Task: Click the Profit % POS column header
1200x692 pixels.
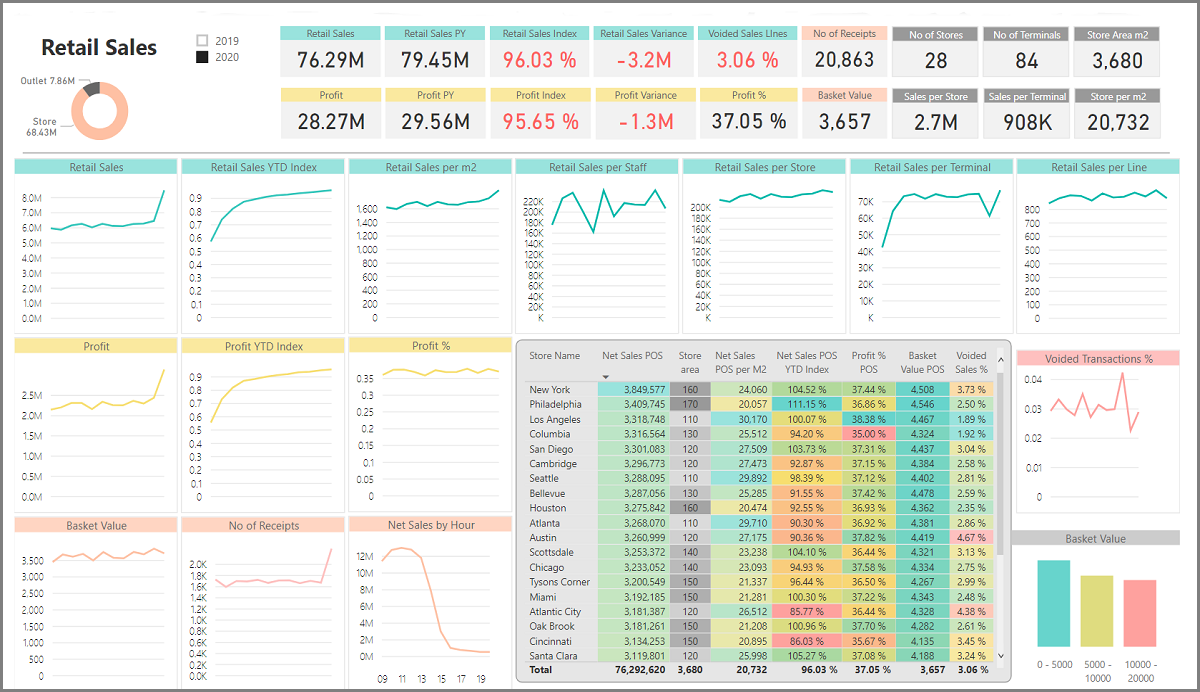Action: point(868,362)
